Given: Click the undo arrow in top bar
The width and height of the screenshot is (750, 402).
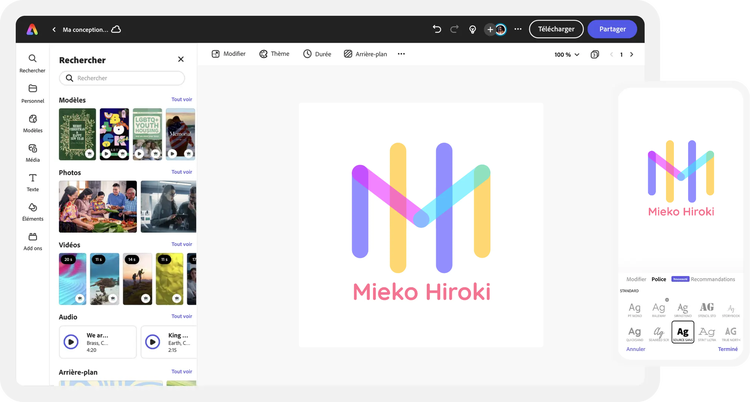Looking at the screenshot, I should tap(437, 29).
